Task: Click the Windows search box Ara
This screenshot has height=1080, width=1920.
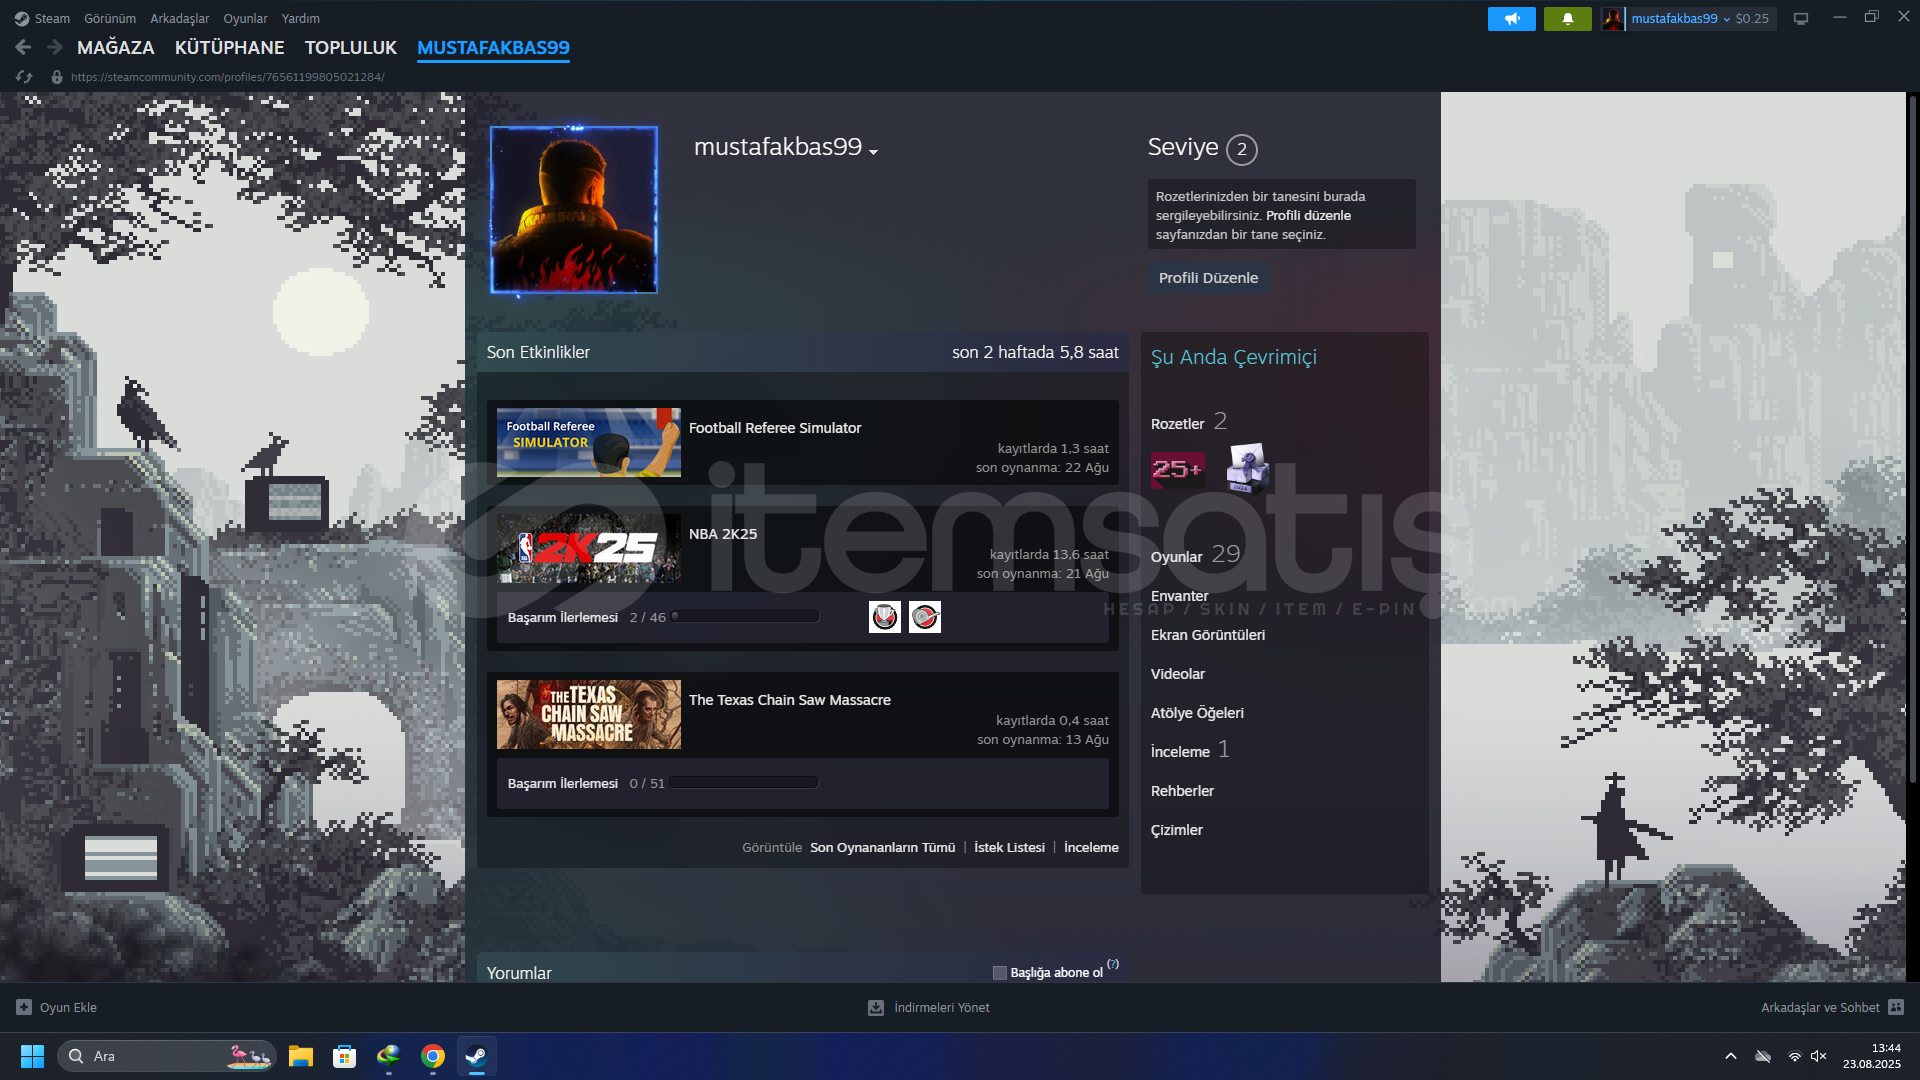Action: click(x=166, y=1056)
